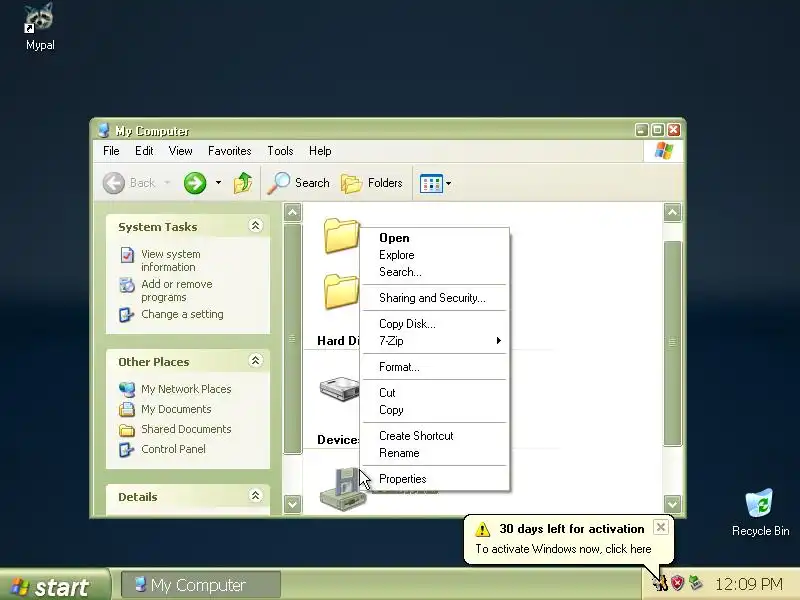Click the My Network Places icon
The image size is (800, 600).
pos(127,389)
